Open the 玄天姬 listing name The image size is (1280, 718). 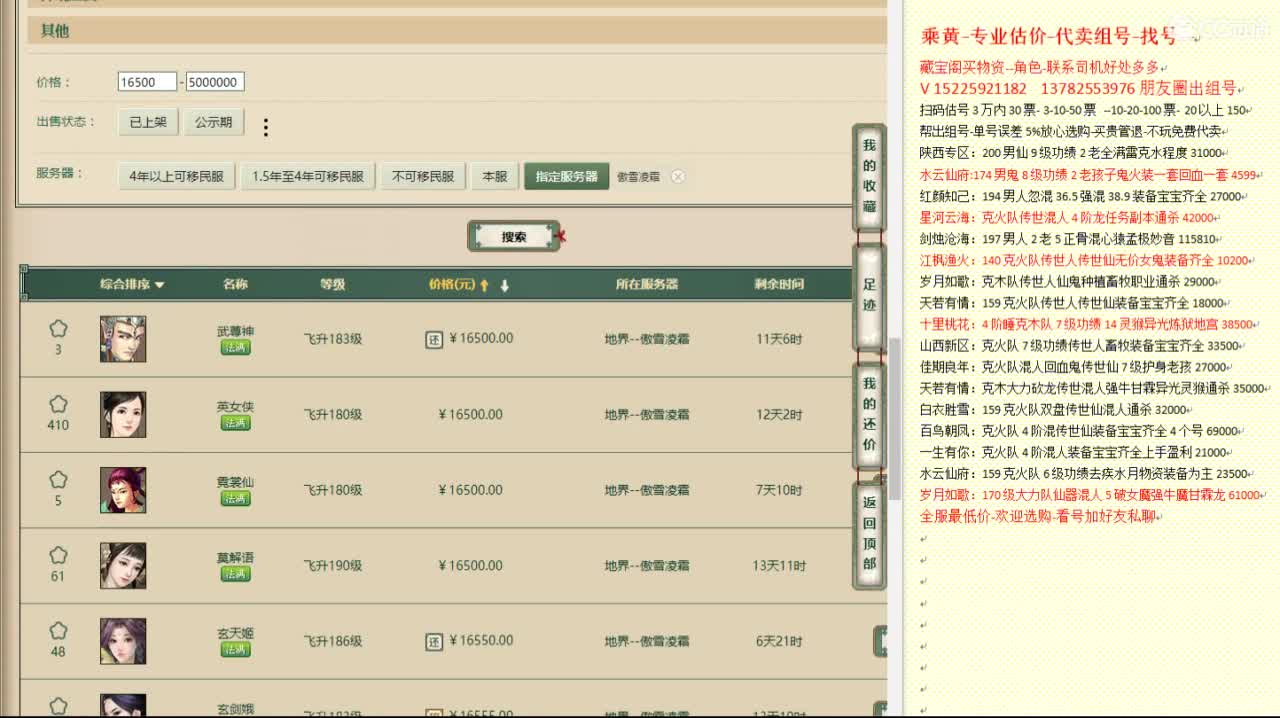pyautogui.click(x=236, y=633)
